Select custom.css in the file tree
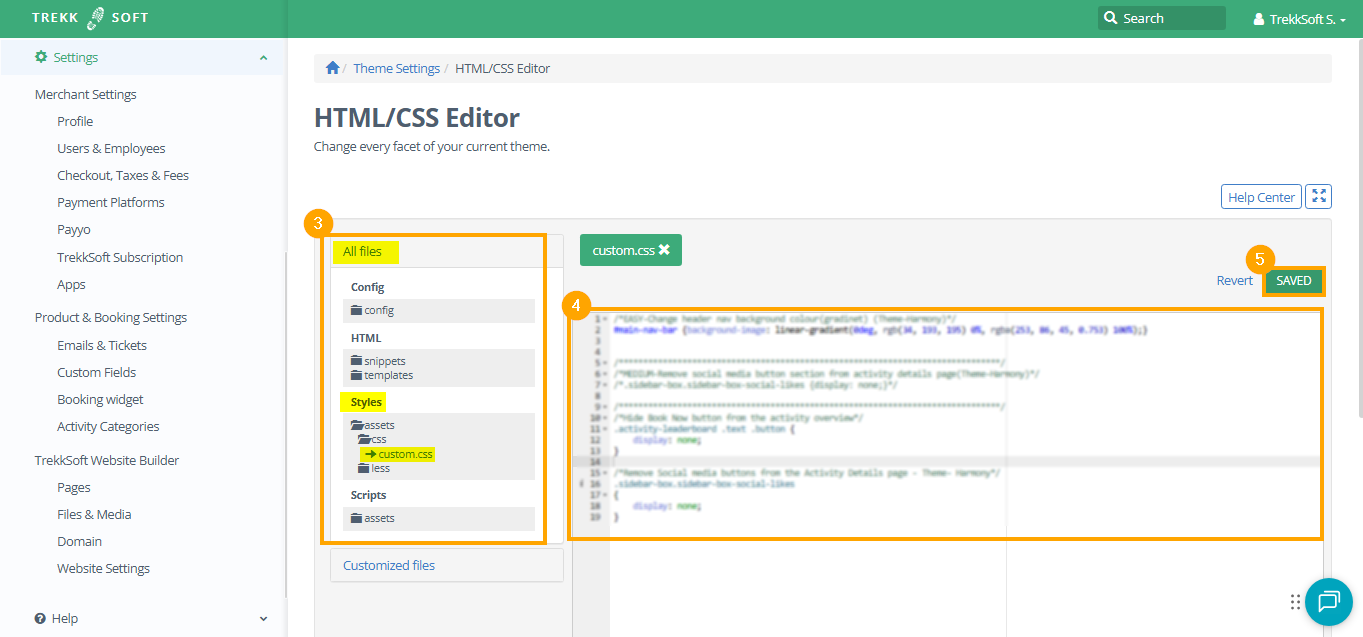The width and height of the screenshot is (1363, 637). point(405,454)
